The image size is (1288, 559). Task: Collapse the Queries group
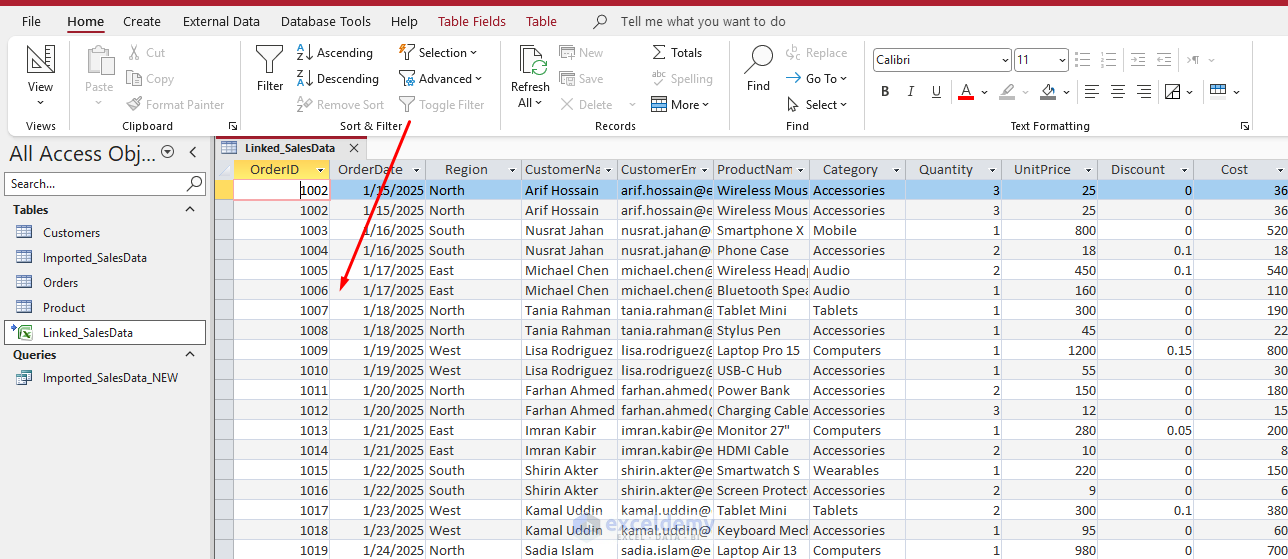coord(190,354)
